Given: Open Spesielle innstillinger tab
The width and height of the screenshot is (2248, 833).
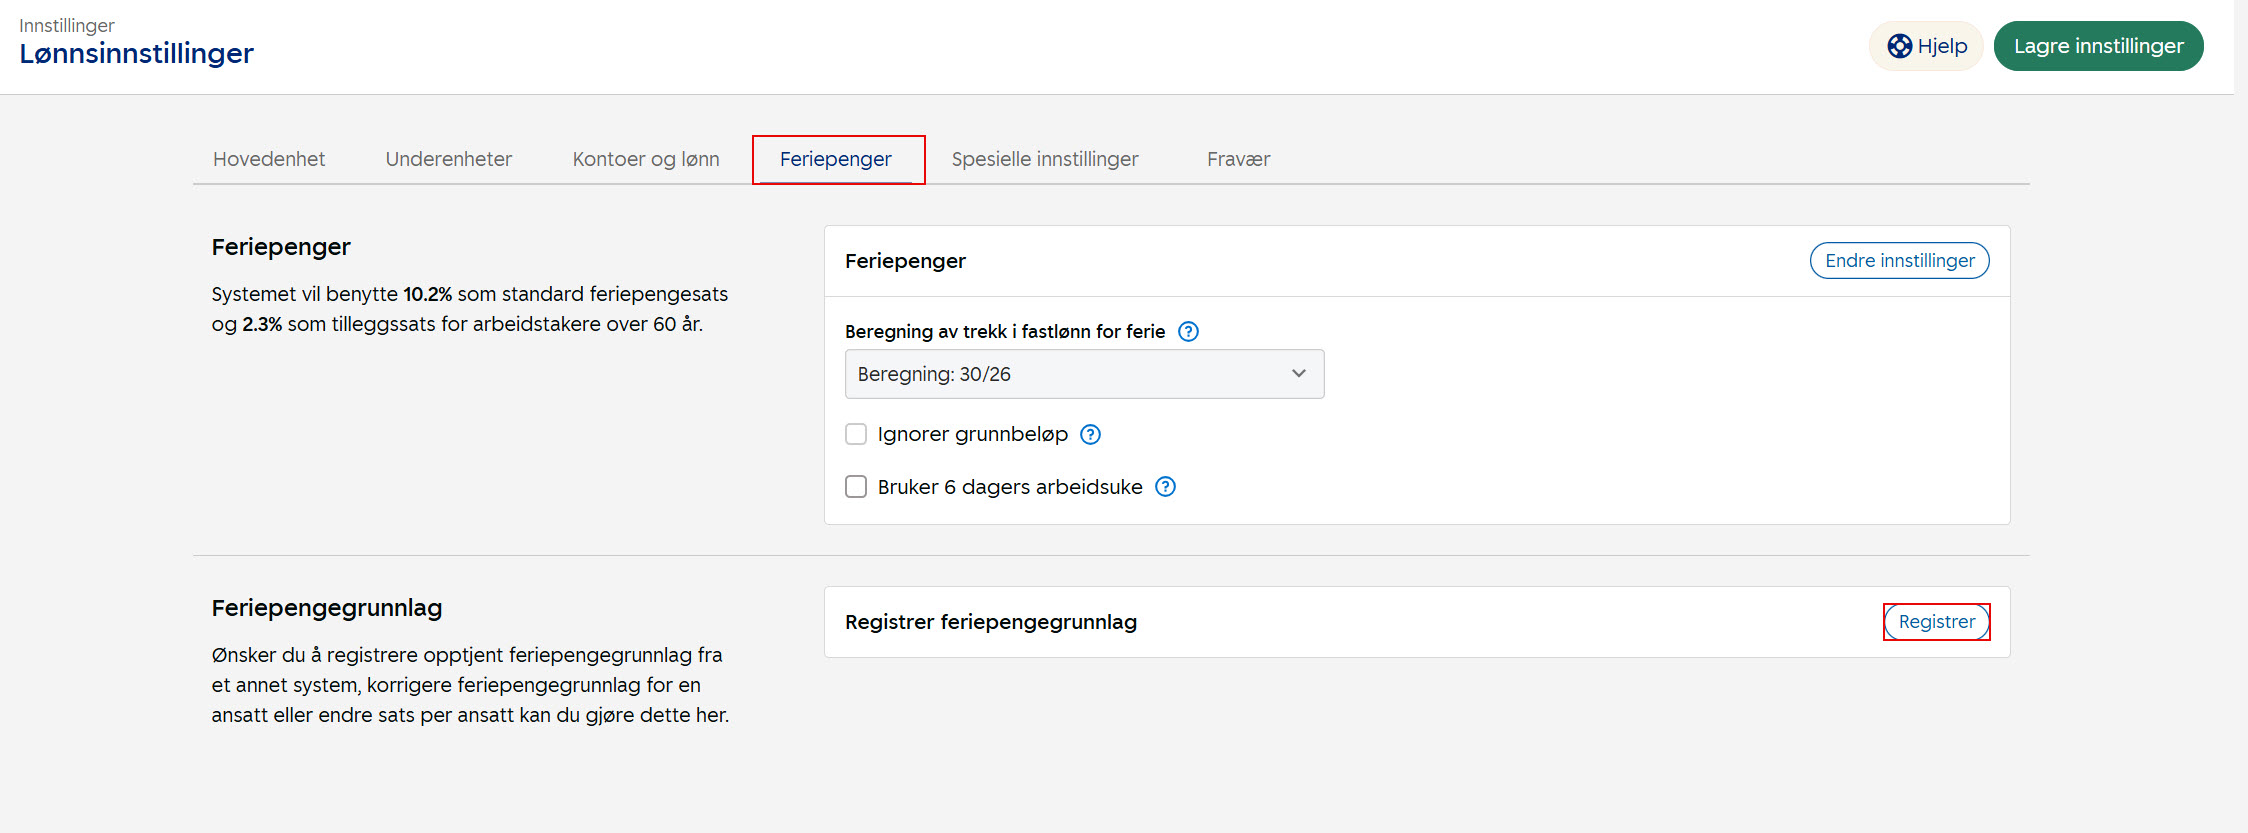Looking at the screenshot, I should 1045,159.
